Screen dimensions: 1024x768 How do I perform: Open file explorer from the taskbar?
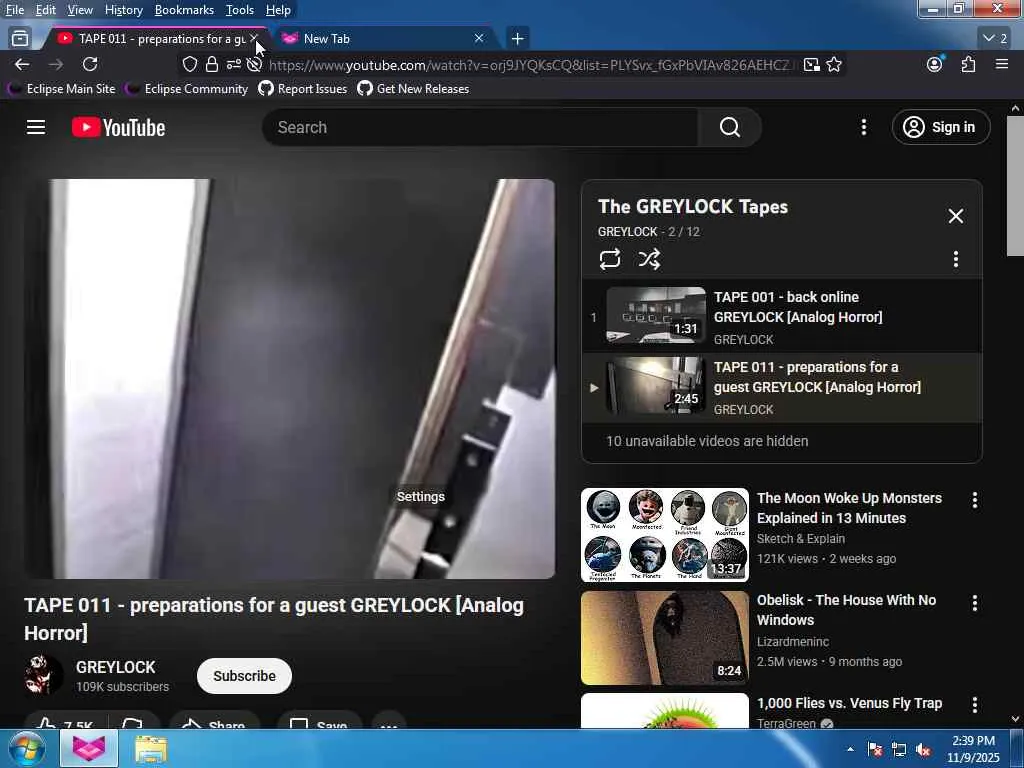coord(151,749)
